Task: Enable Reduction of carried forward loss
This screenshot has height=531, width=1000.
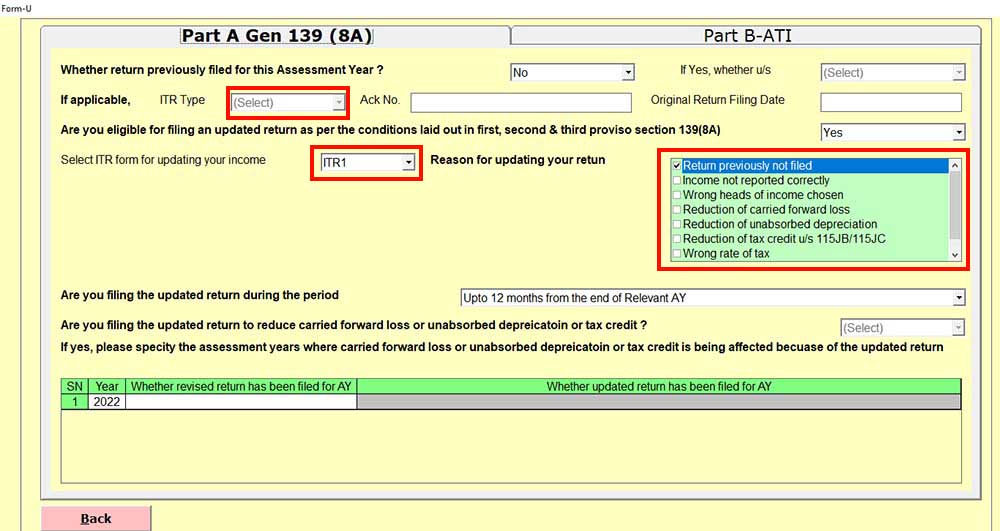Action: pos(677,210)
